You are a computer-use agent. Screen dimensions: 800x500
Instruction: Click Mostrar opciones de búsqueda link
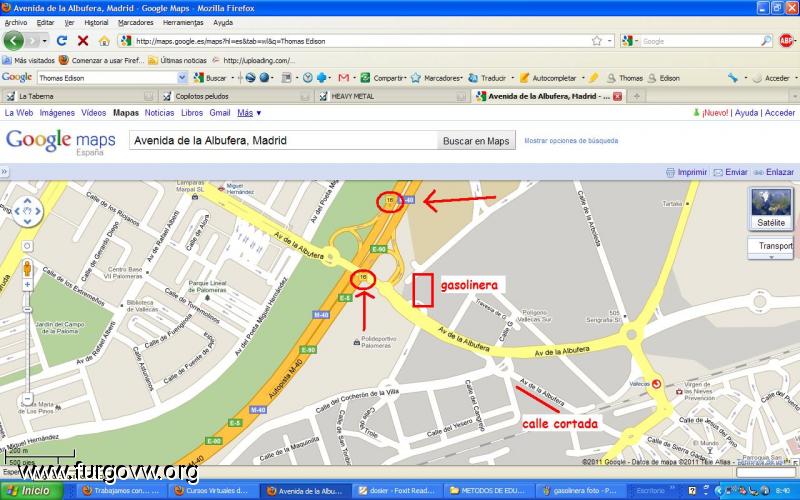coord(571,140)
